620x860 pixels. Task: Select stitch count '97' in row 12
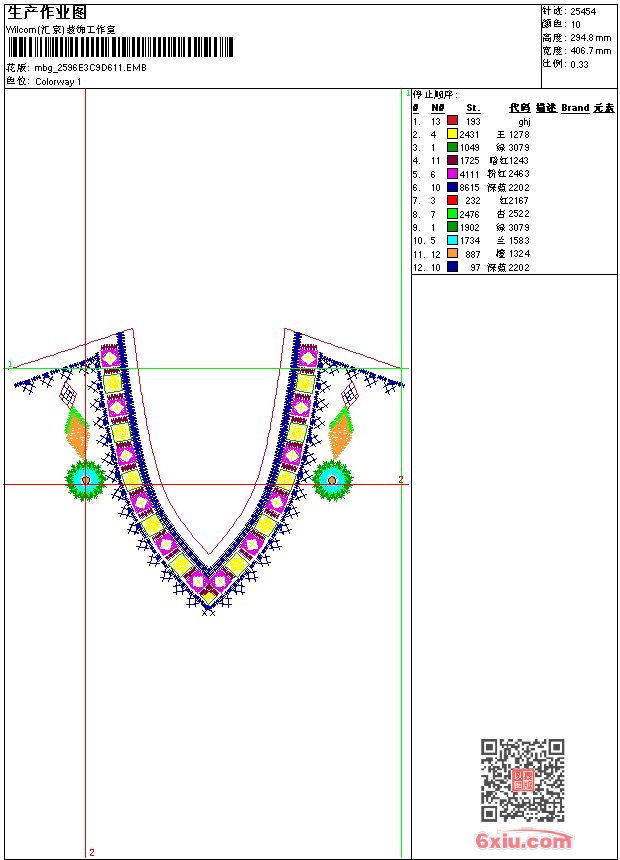475,268
